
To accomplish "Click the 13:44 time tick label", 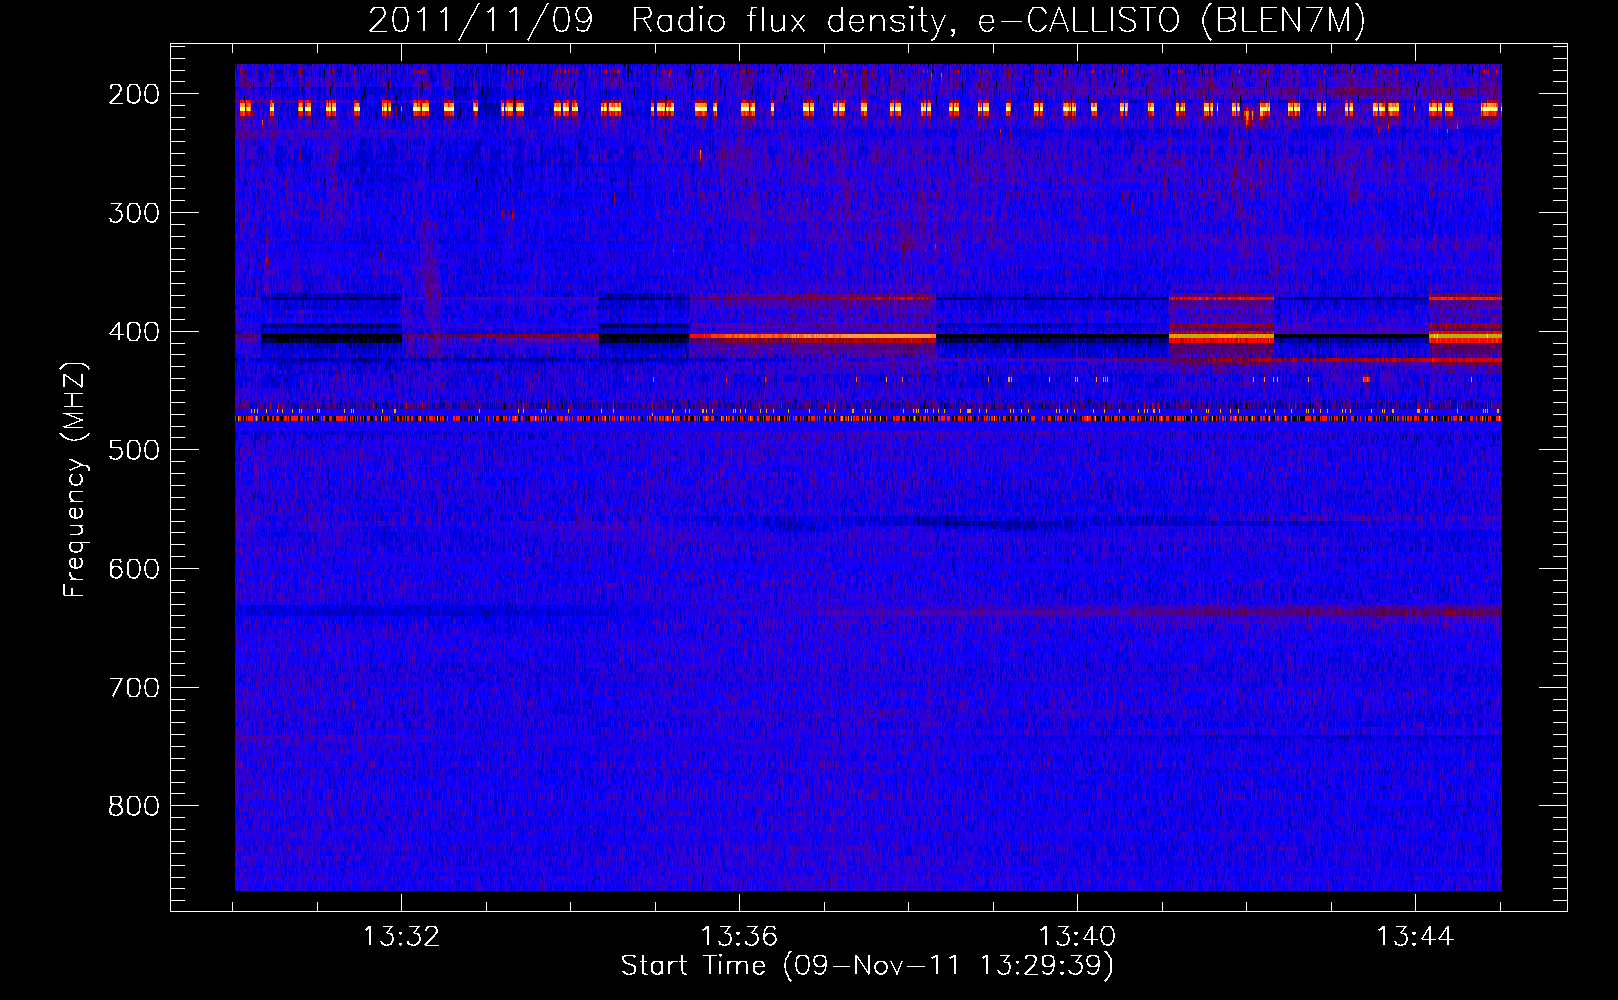I will [x=1415, y=937].
